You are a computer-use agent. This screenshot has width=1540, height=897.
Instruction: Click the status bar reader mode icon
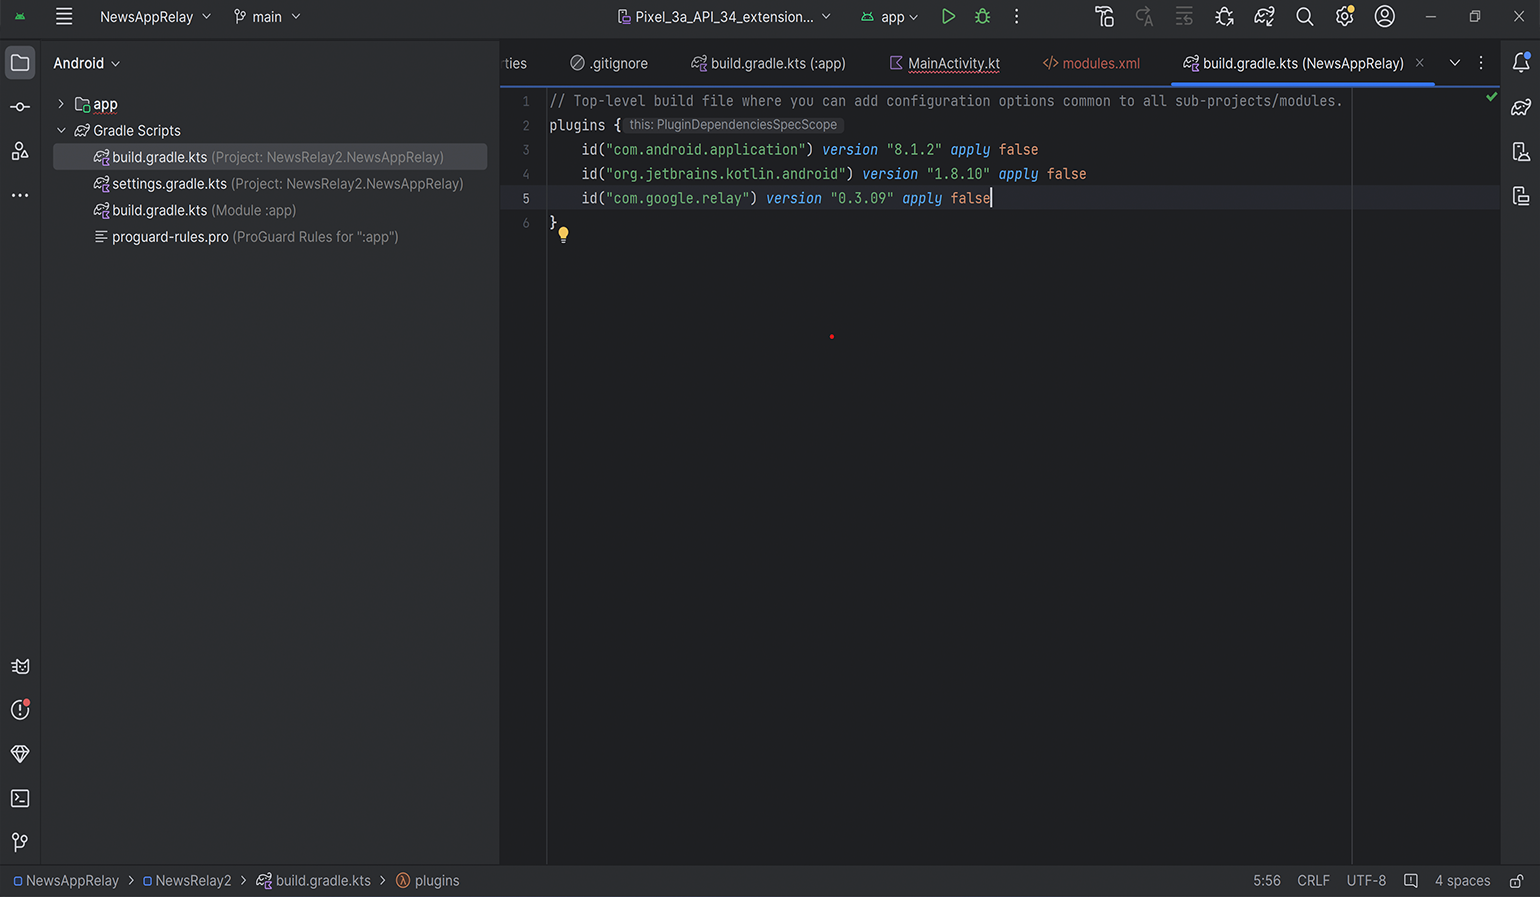pos(1410,881)
